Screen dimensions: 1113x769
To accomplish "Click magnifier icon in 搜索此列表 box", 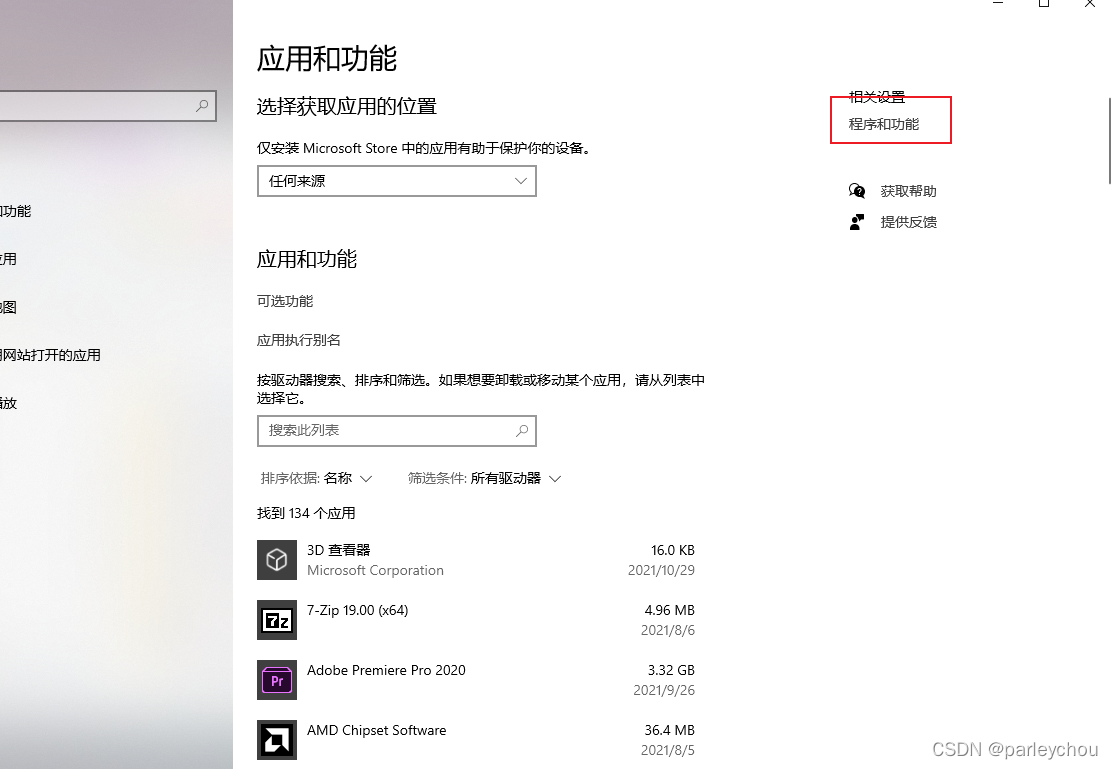I will click(x=522, y=430).
